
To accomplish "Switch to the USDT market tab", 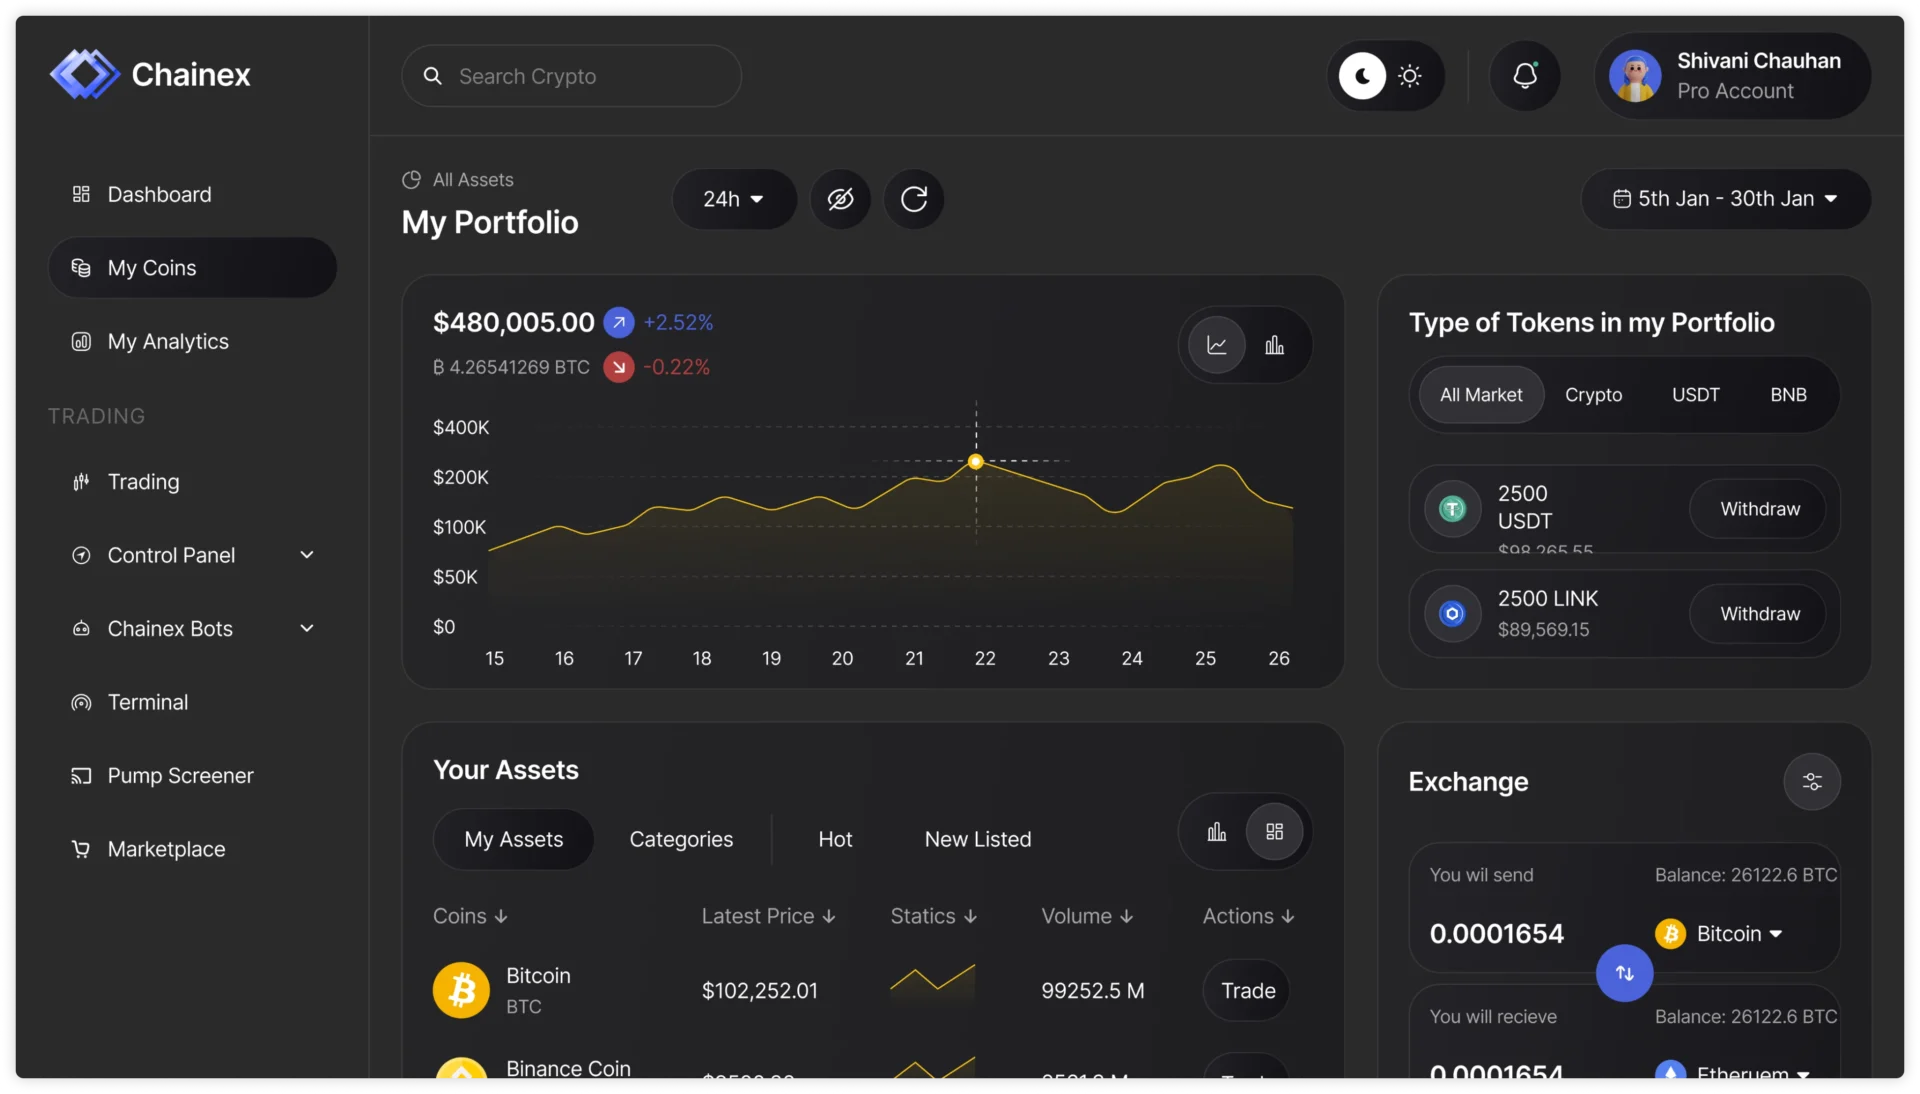I will (1695, 394).
